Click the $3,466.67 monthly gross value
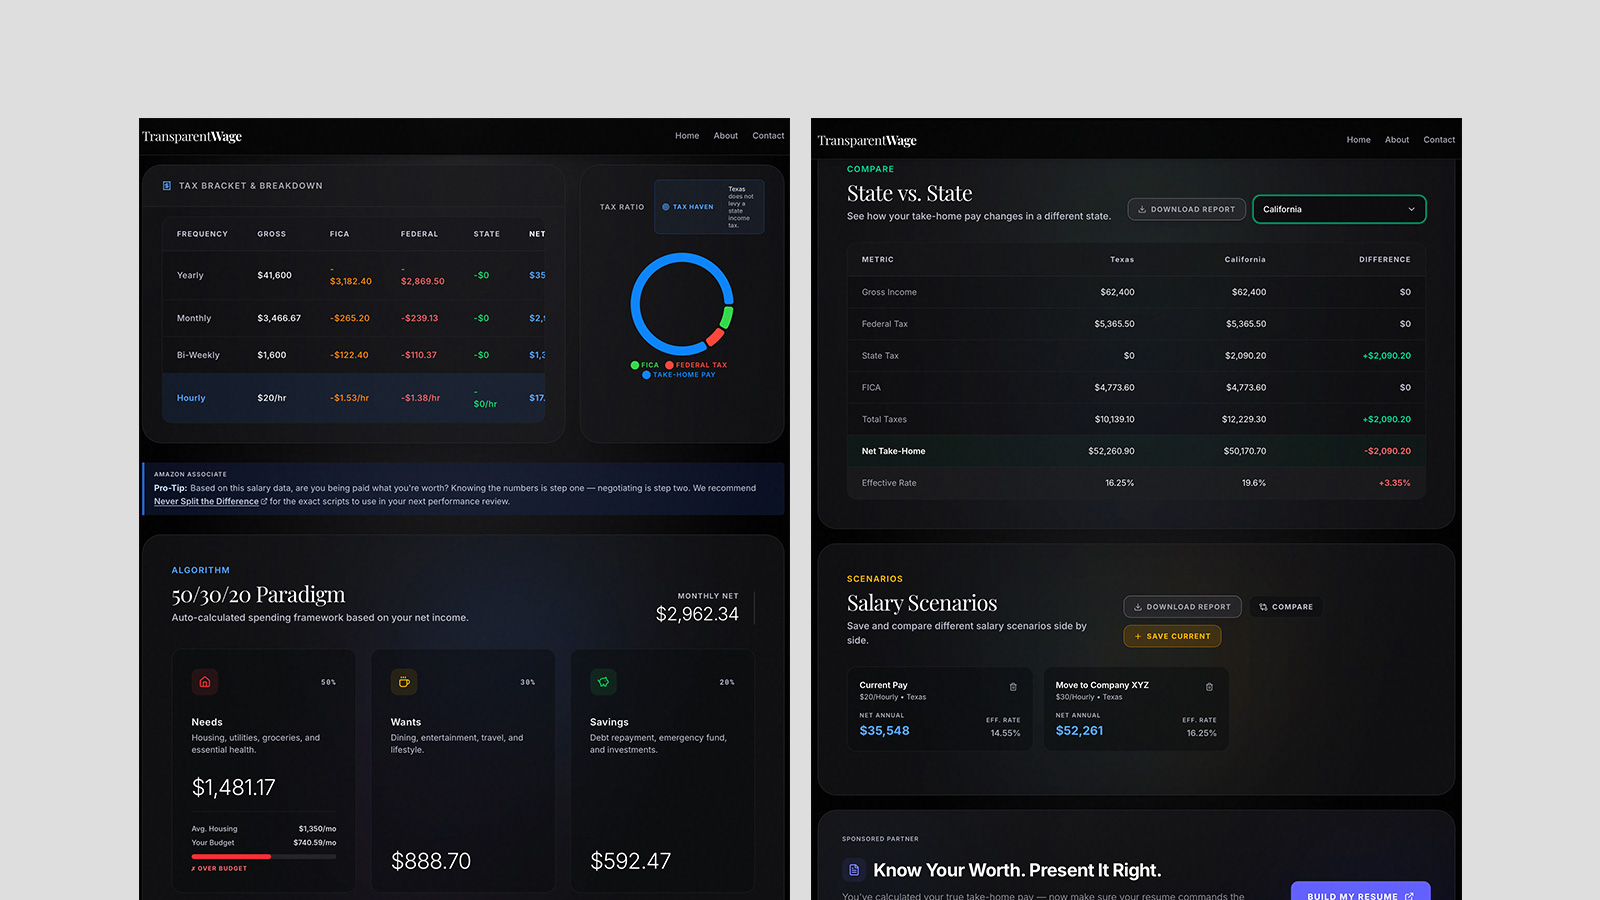 click(279, 318)
